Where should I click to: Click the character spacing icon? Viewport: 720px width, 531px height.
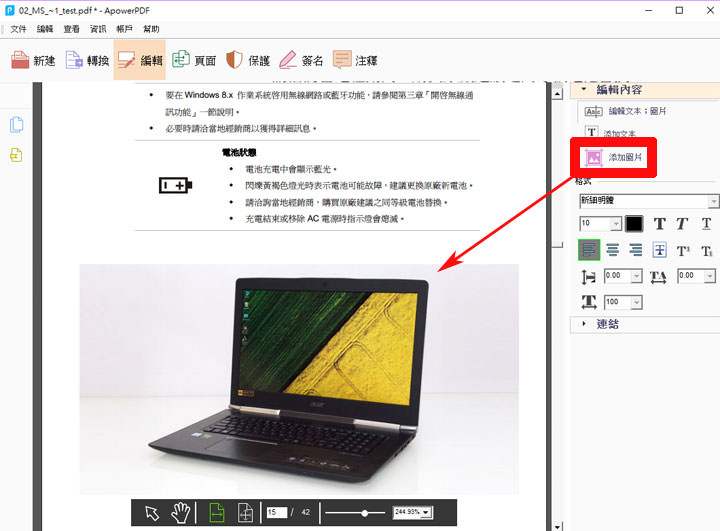pyautogui.click(x=658, y=277)
